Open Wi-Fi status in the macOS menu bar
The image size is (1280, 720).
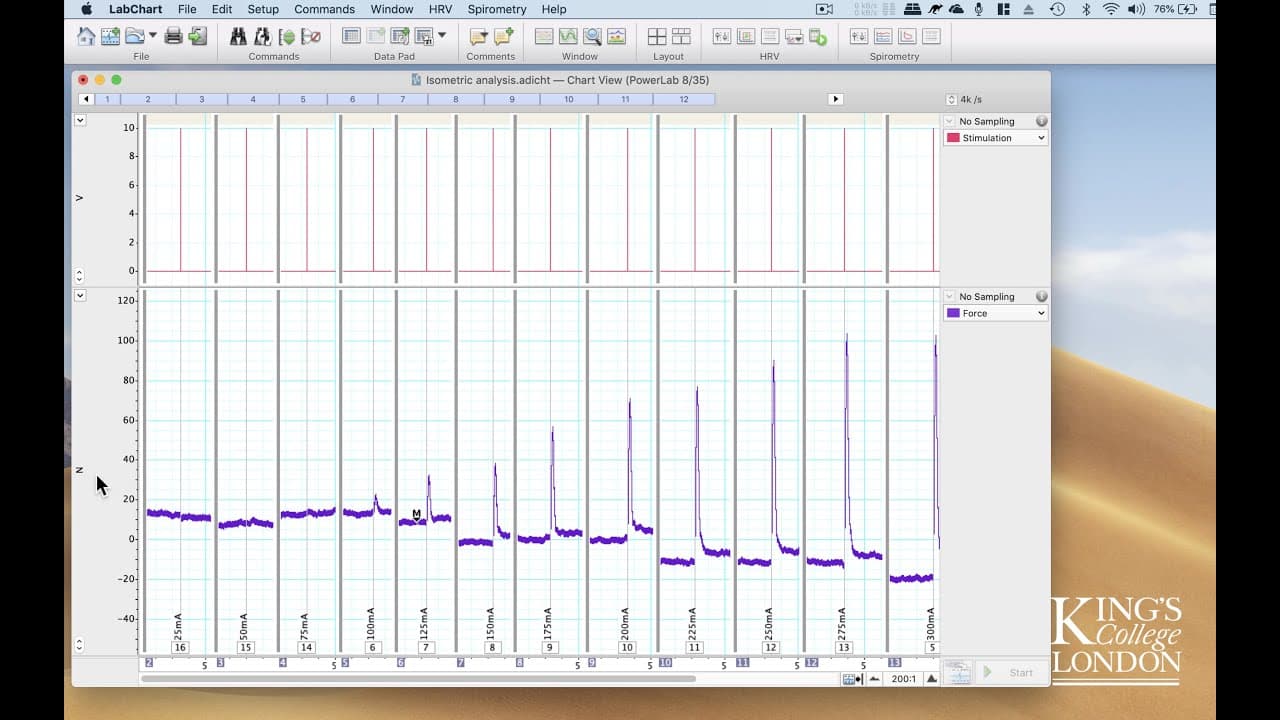coord(1111,9)
